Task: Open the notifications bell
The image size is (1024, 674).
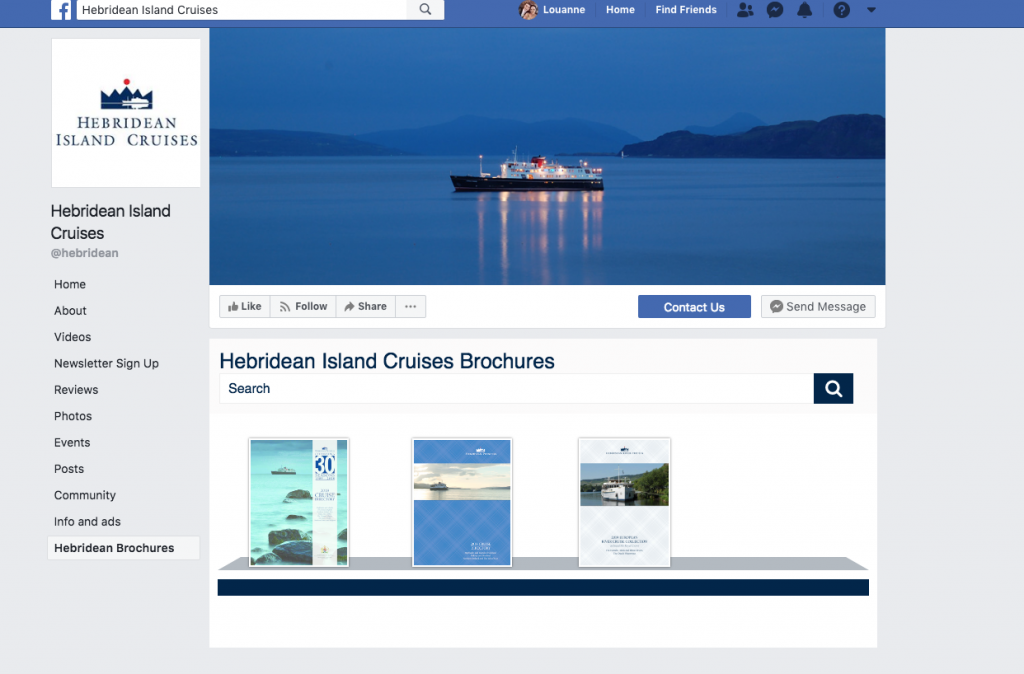Action: (805, 10)
